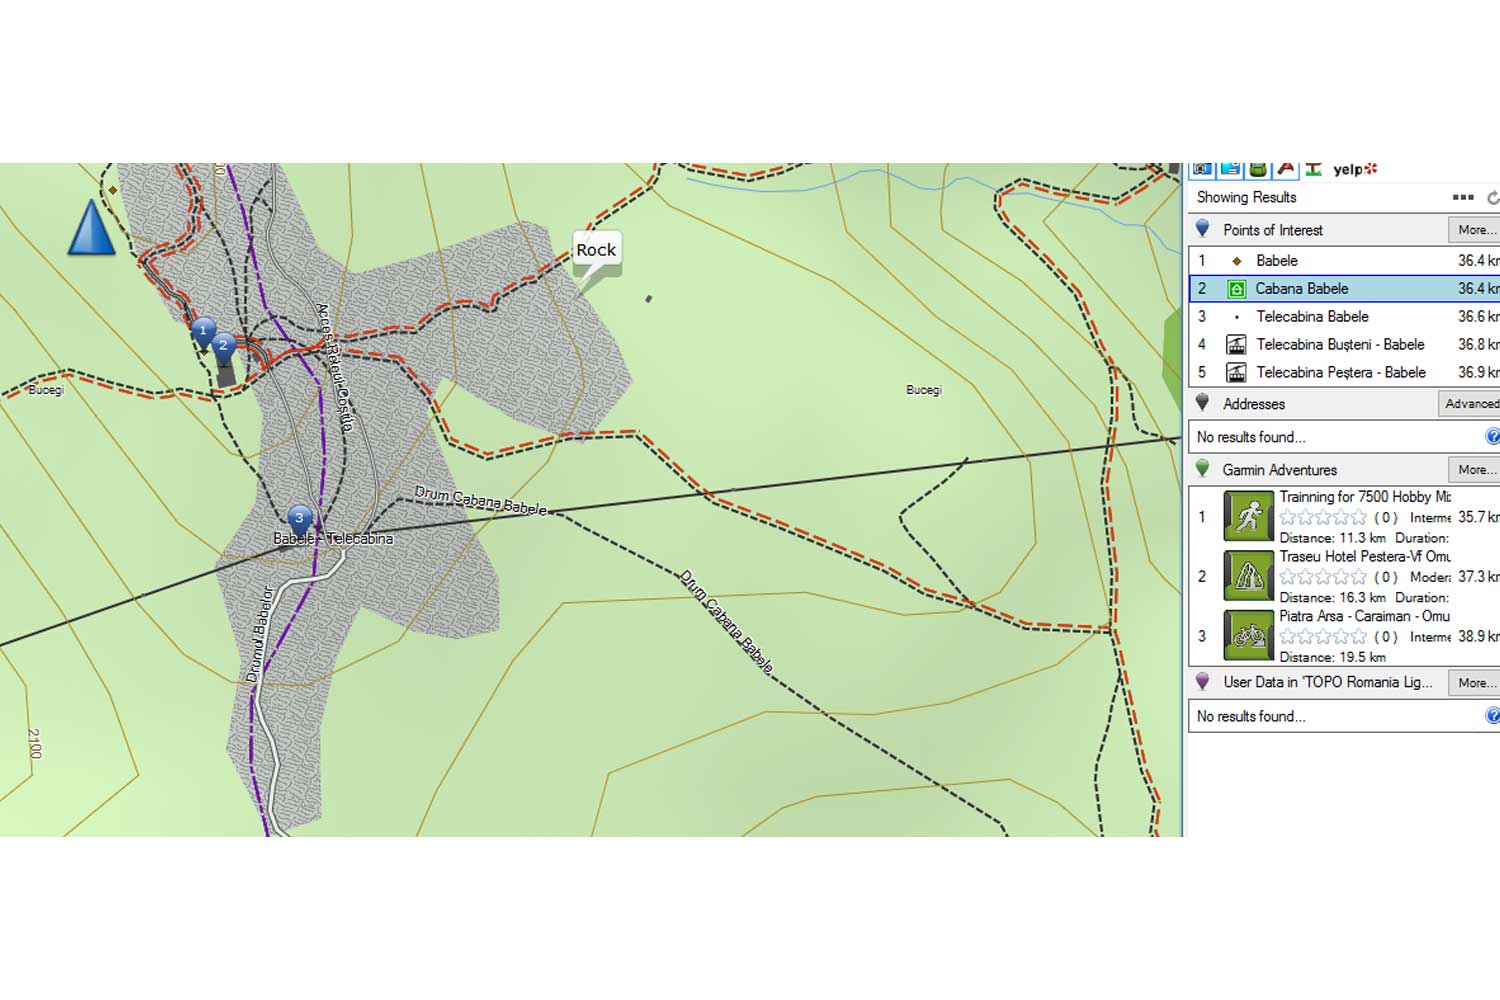Open Advanced address search
1500x1000 pixels.
(x=1469, y=404)
